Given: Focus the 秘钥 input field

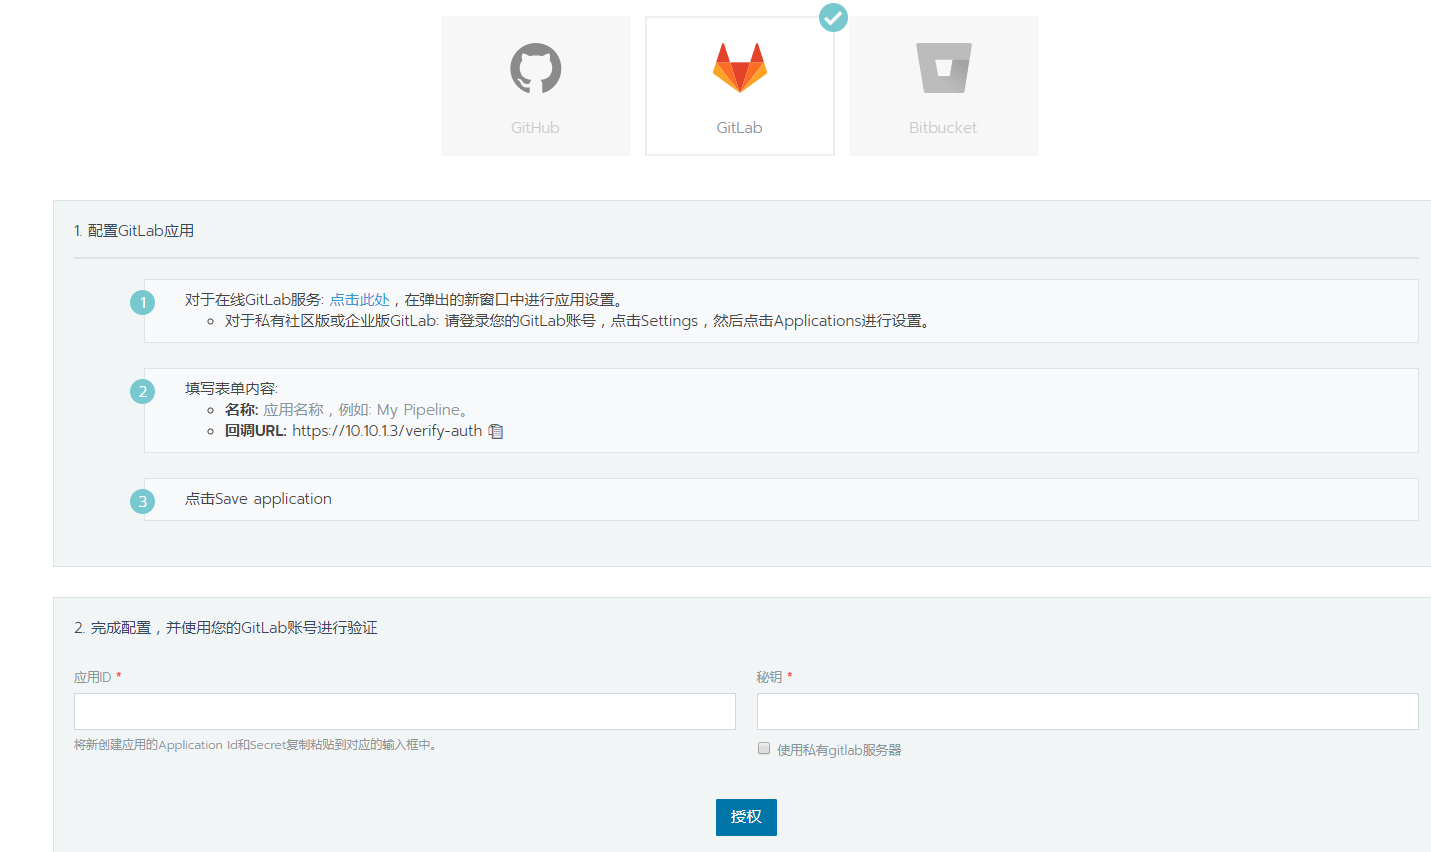Looking at the screenshot, I should [1088, 711].
